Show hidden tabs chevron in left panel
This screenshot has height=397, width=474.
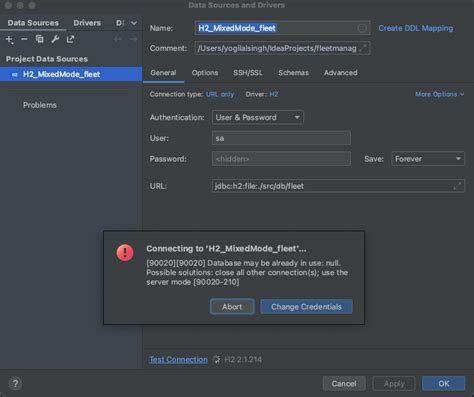(x=134, y=23)
